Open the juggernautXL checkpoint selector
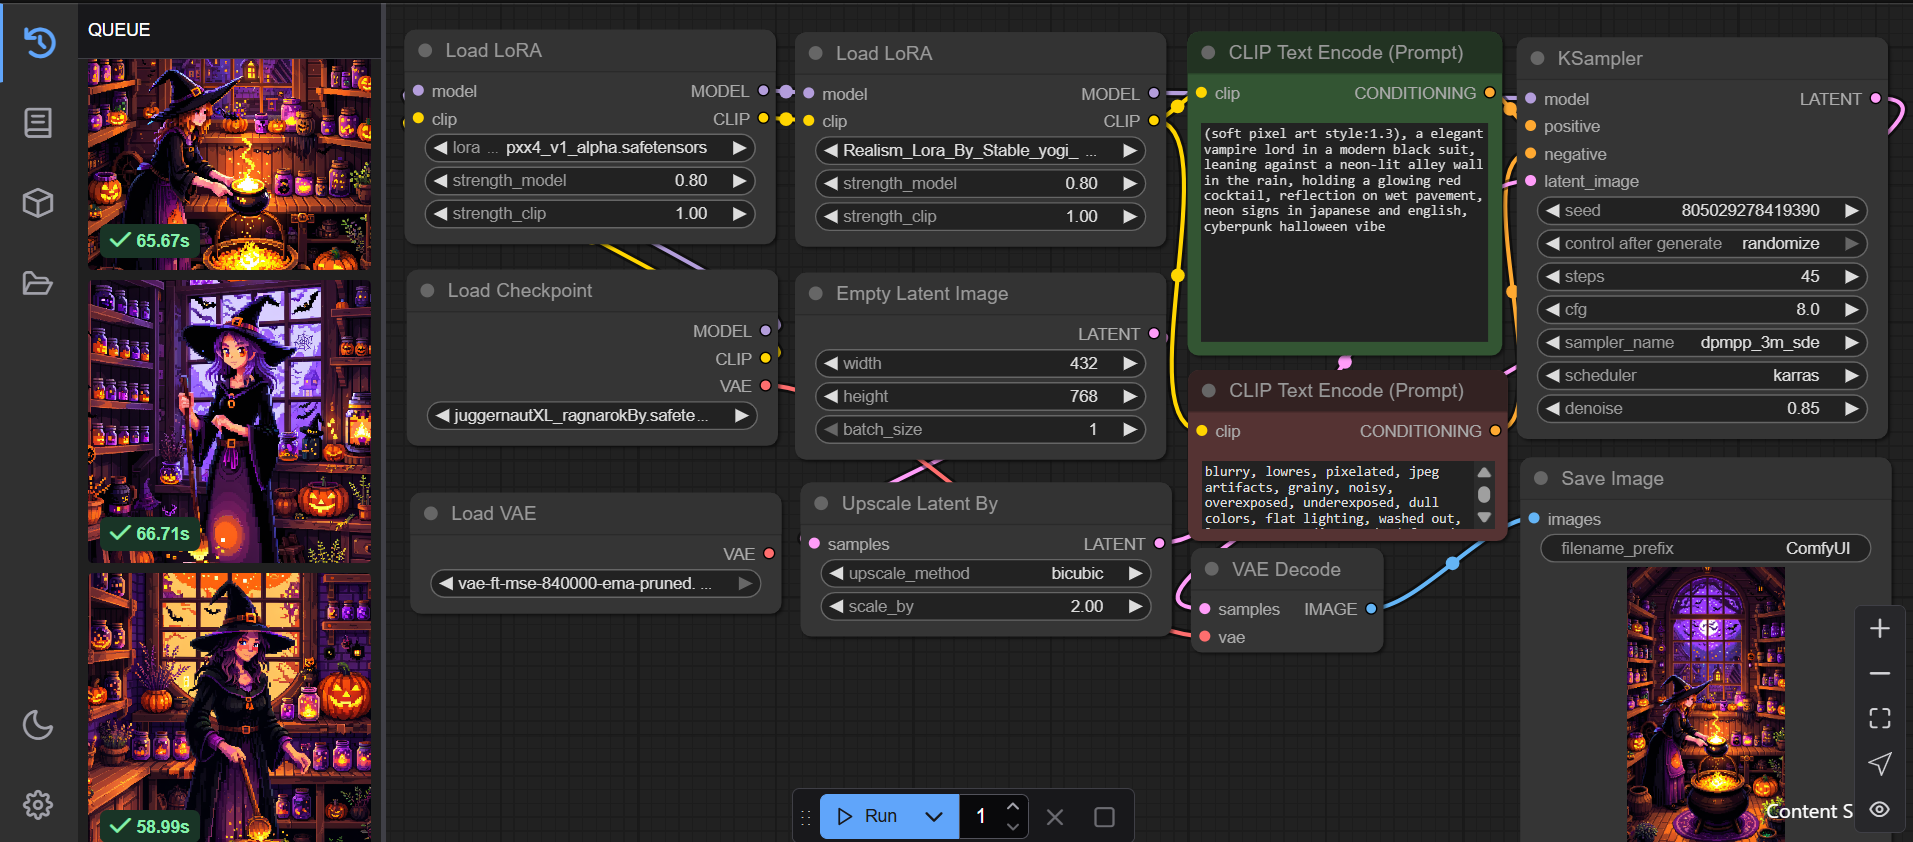The image size is (1913, 842). pos(591,416)
